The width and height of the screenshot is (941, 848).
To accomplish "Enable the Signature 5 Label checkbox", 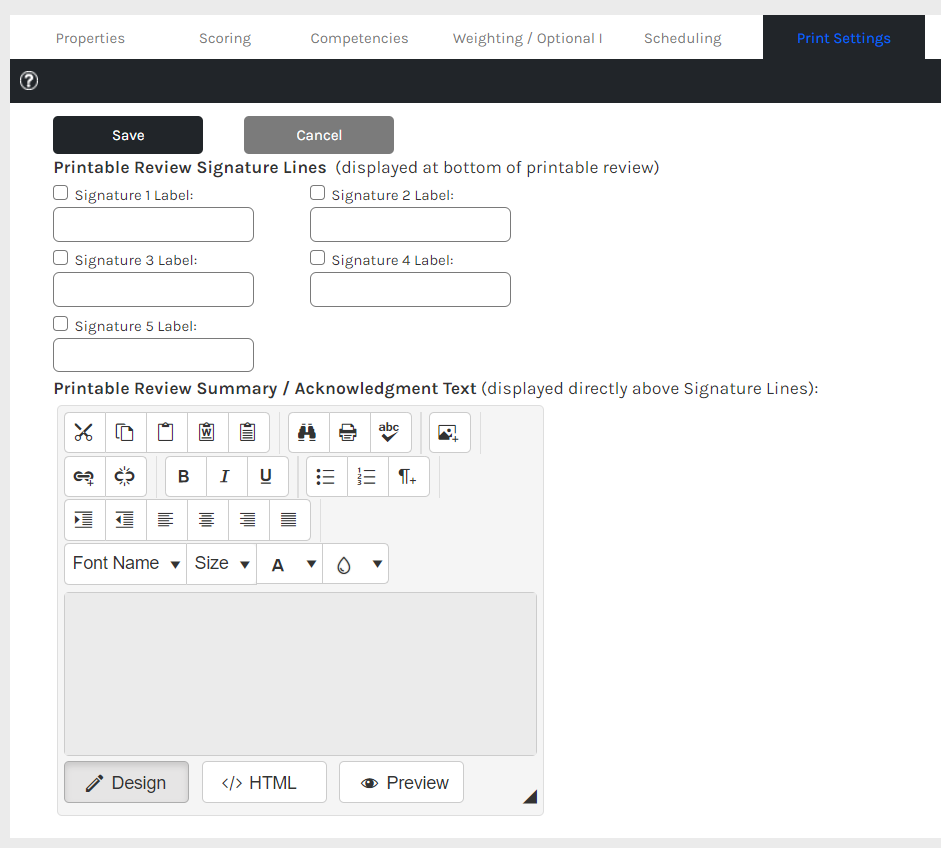I will (61, 323).
